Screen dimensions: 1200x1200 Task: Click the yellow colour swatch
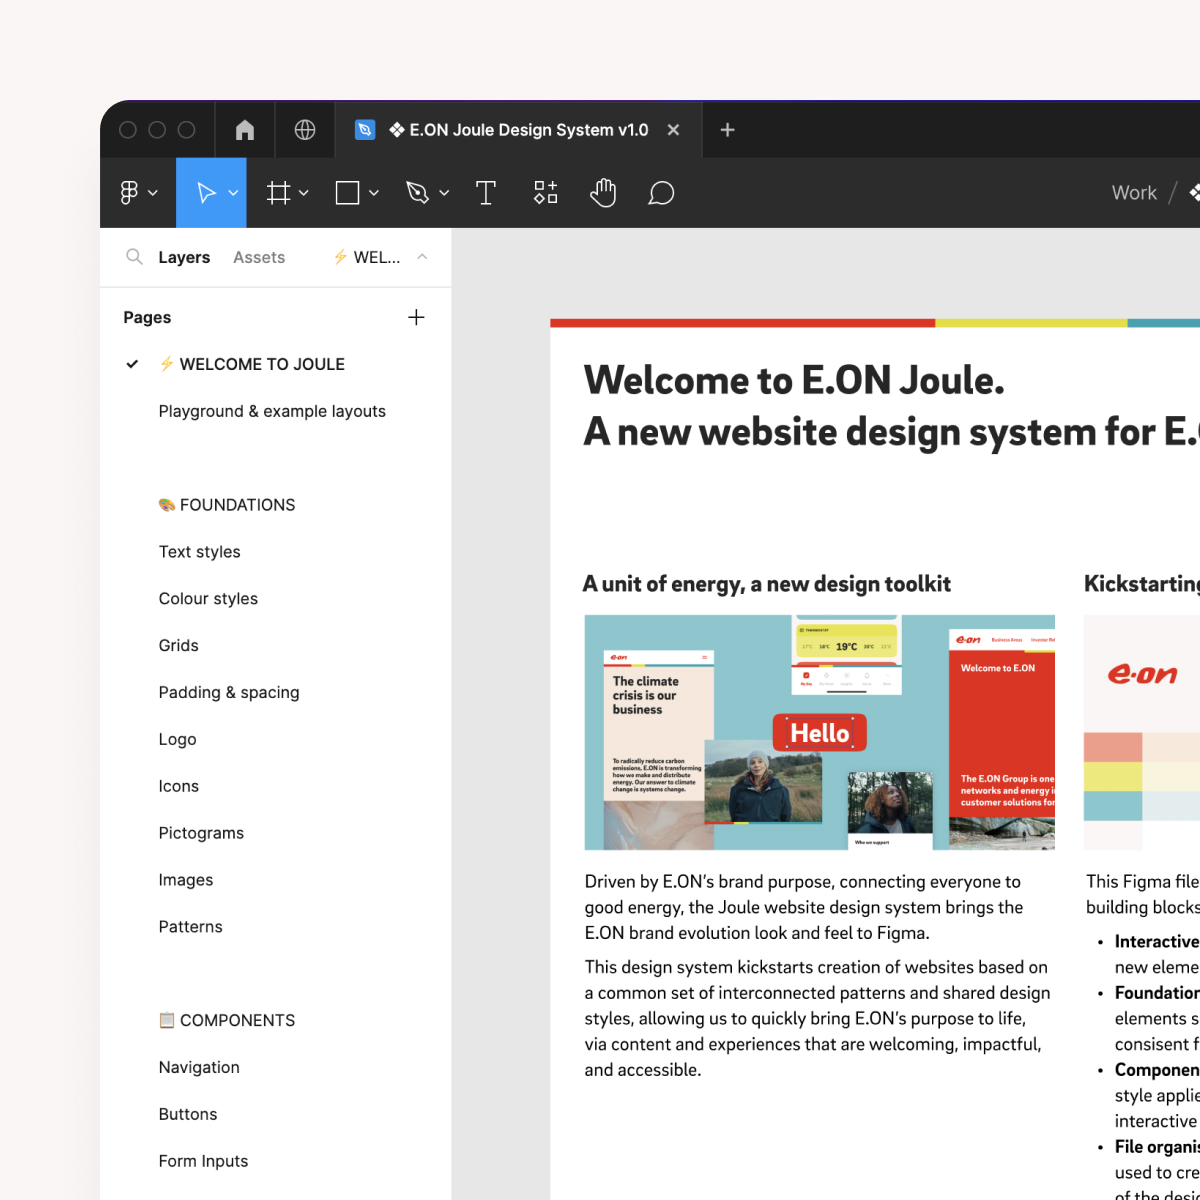point(1113,776)
